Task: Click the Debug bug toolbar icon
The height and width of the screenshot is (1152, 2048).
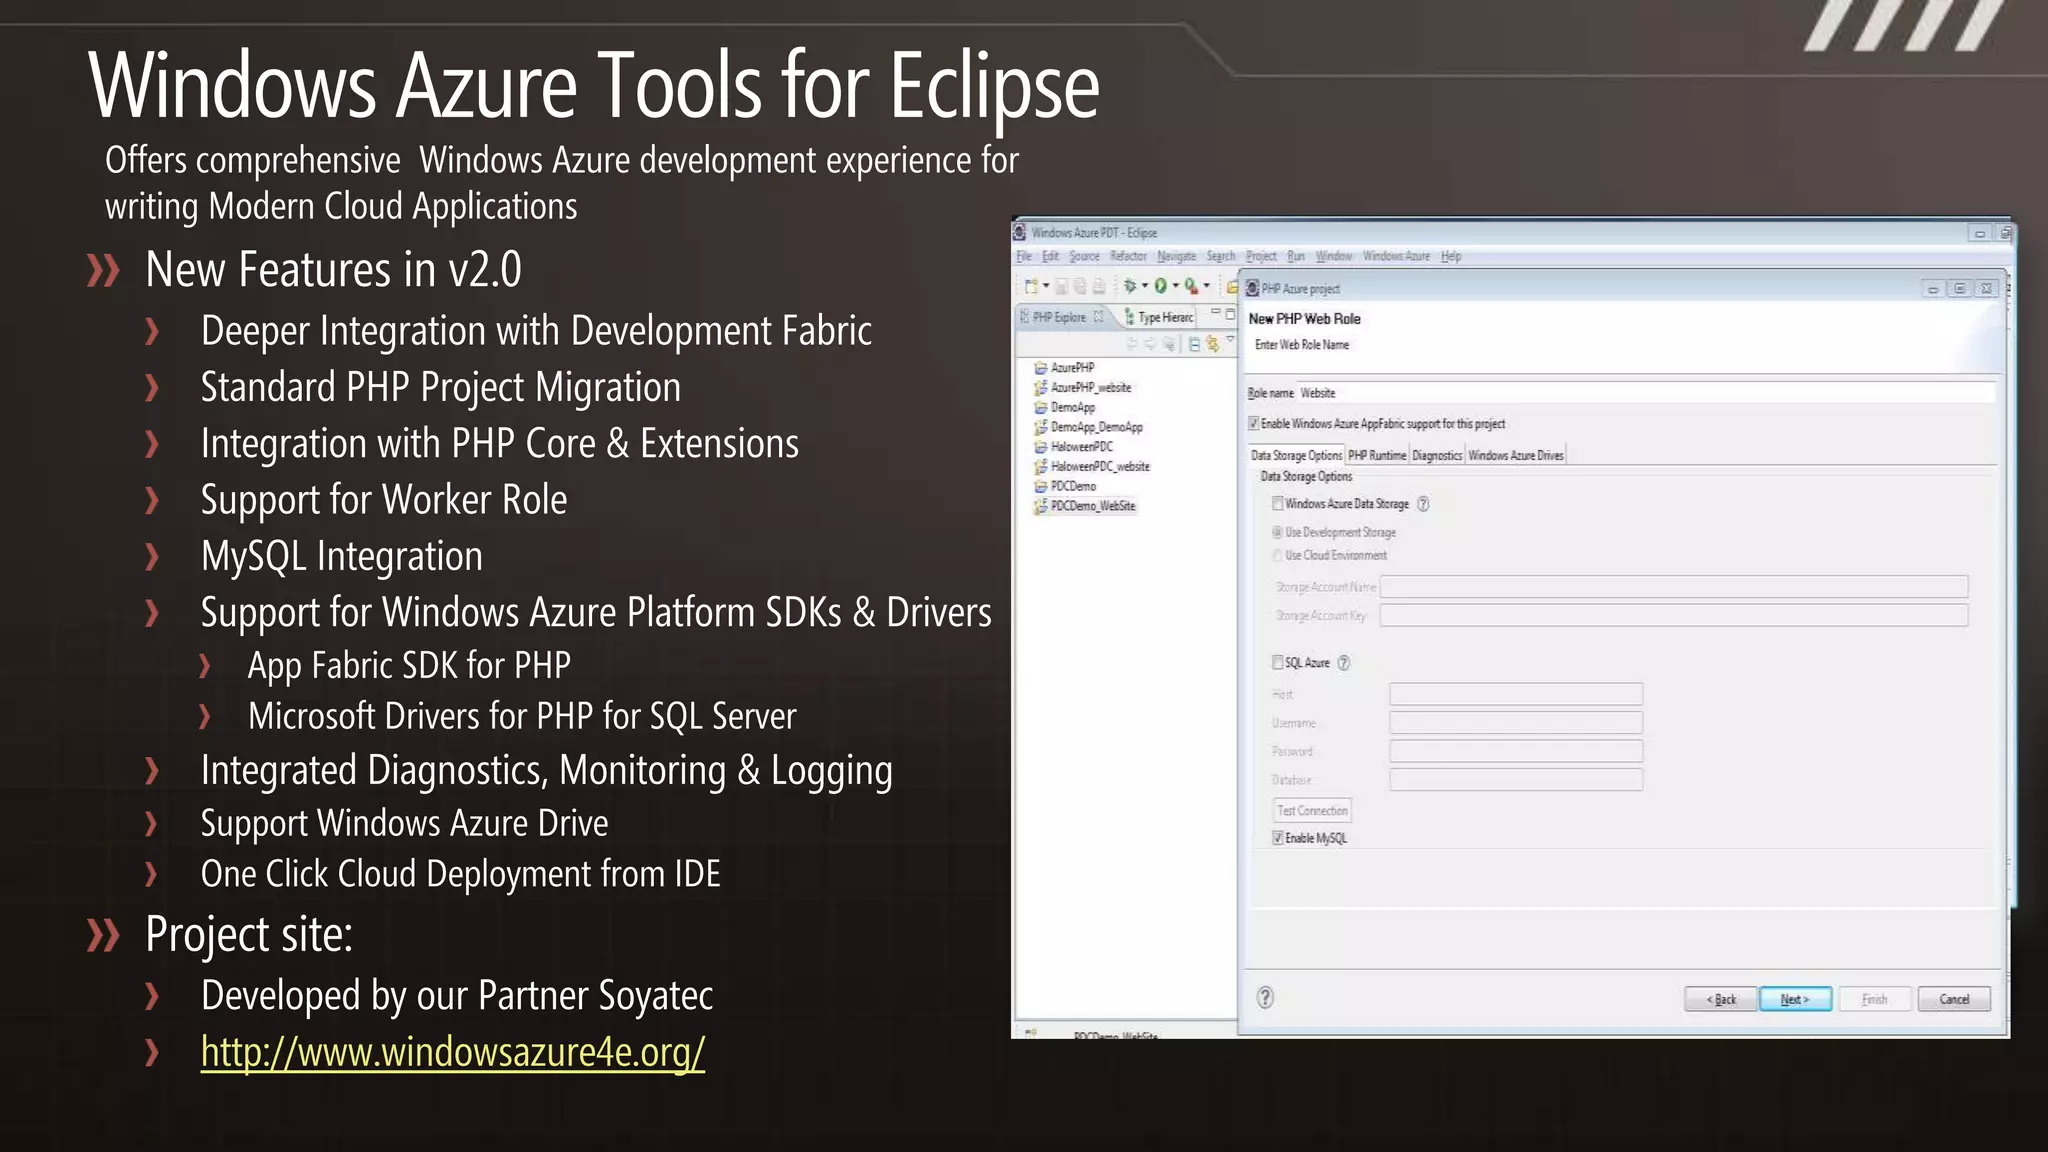Action: 1130,286
